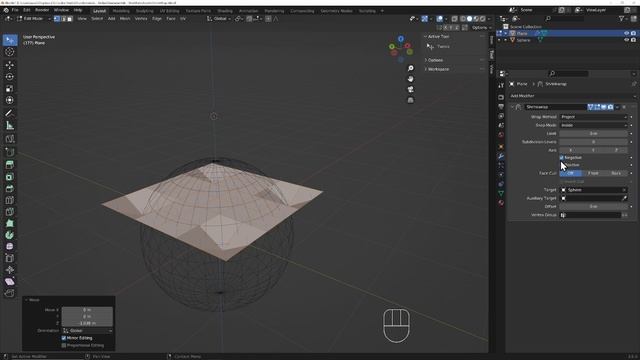
Task: Open the Vertex menu
Action: [141, 19]
